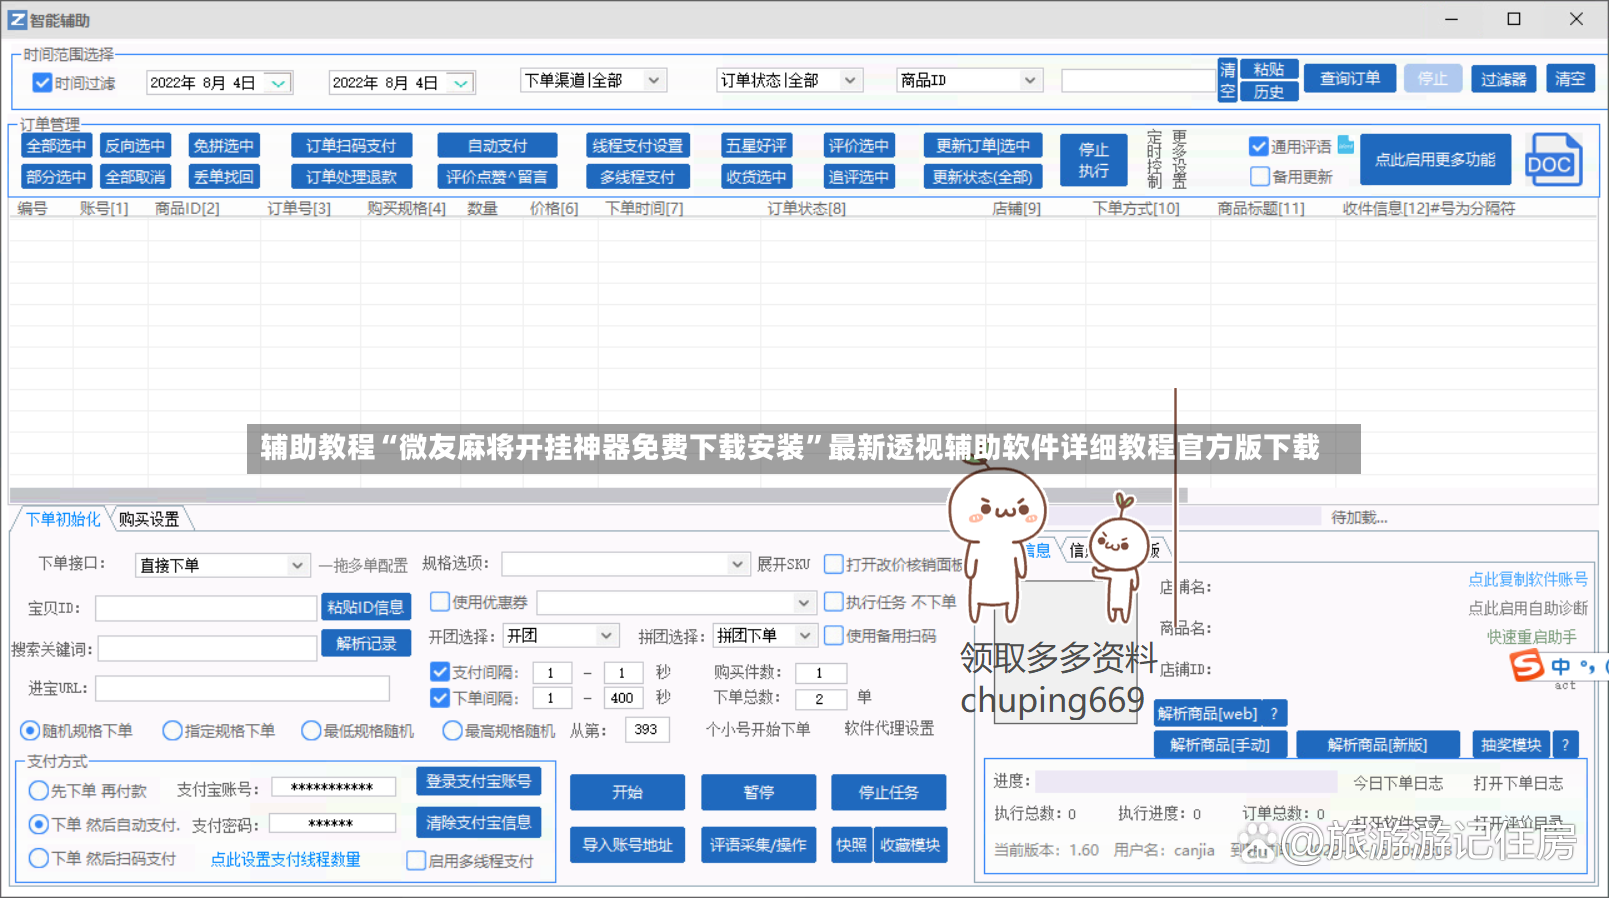This screenshot has height=898, width=1609.
Task: Click the 五星好评 button
Action: click(756, 145)
